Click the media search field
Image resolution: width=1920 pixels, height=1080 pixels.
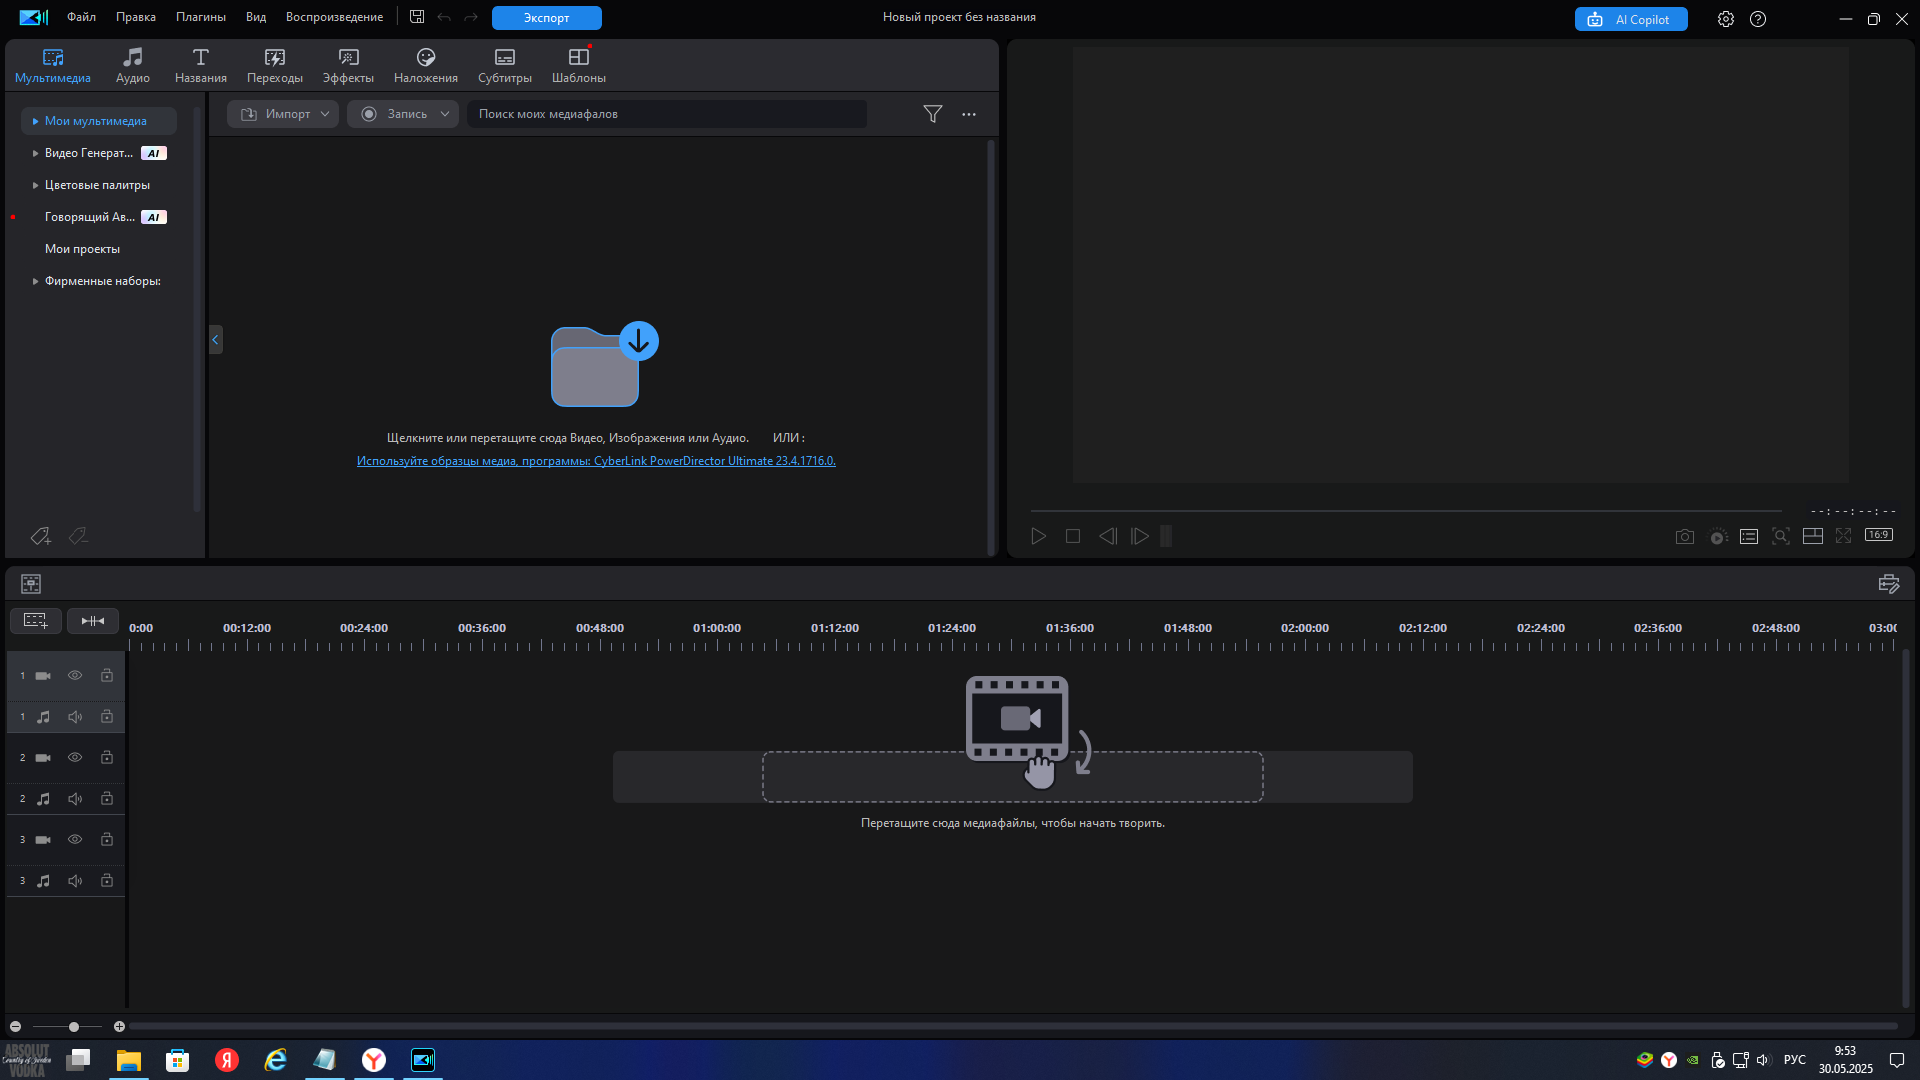665,114
